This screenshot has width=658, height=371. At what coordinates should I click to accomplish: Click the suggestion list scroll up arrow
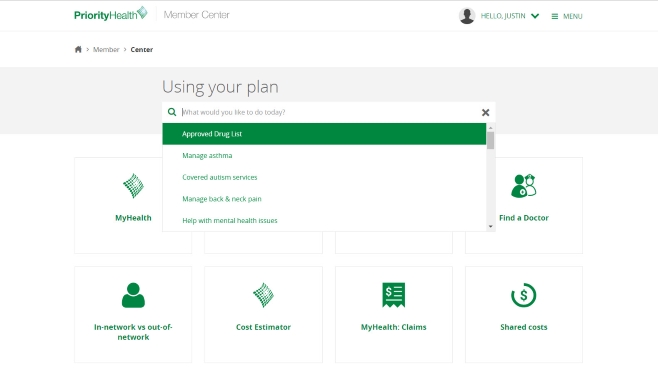[x=491, y=128]
